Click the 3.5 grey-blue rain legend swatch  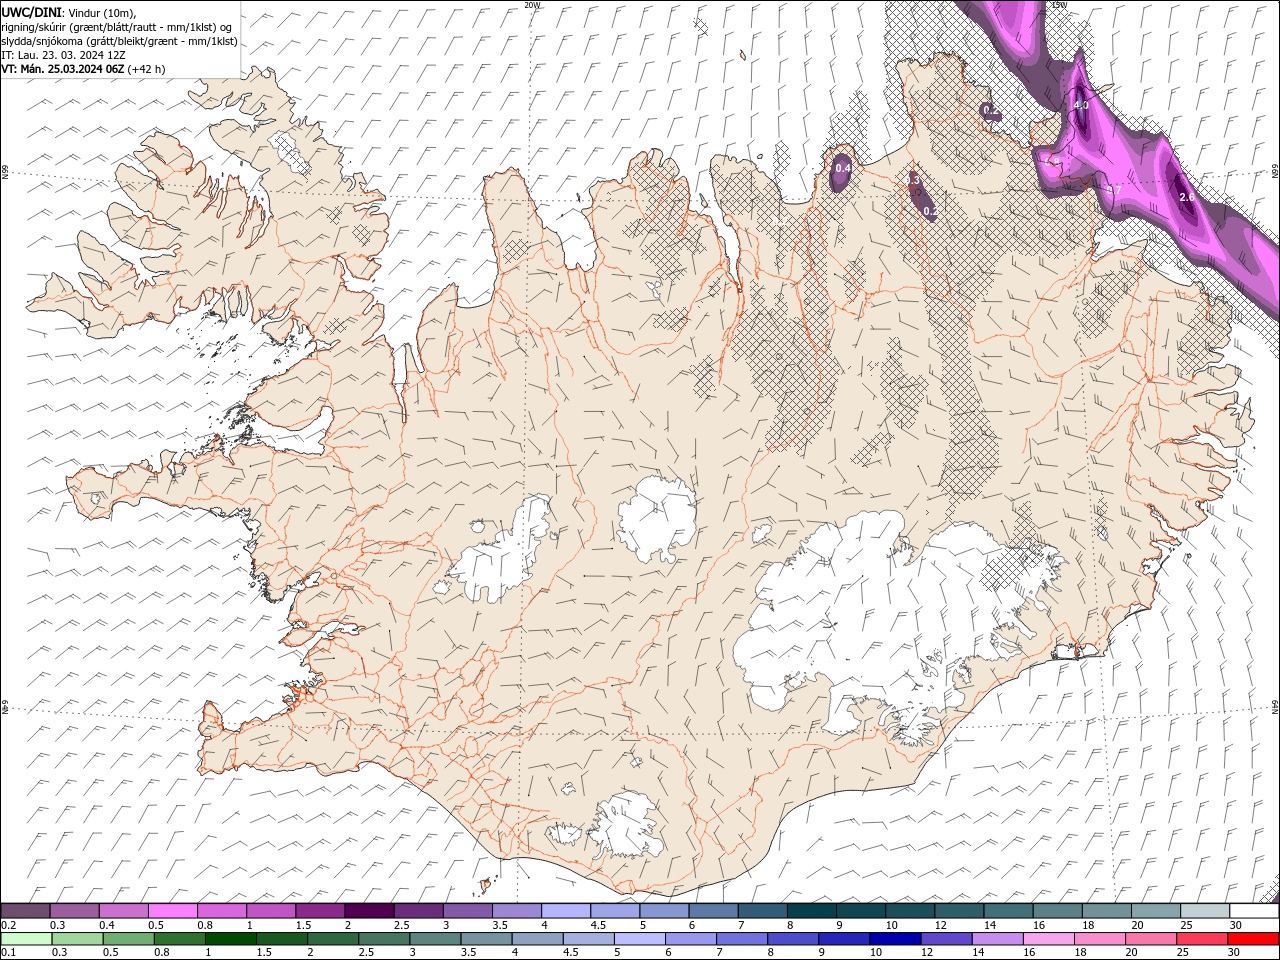(486, 939)
